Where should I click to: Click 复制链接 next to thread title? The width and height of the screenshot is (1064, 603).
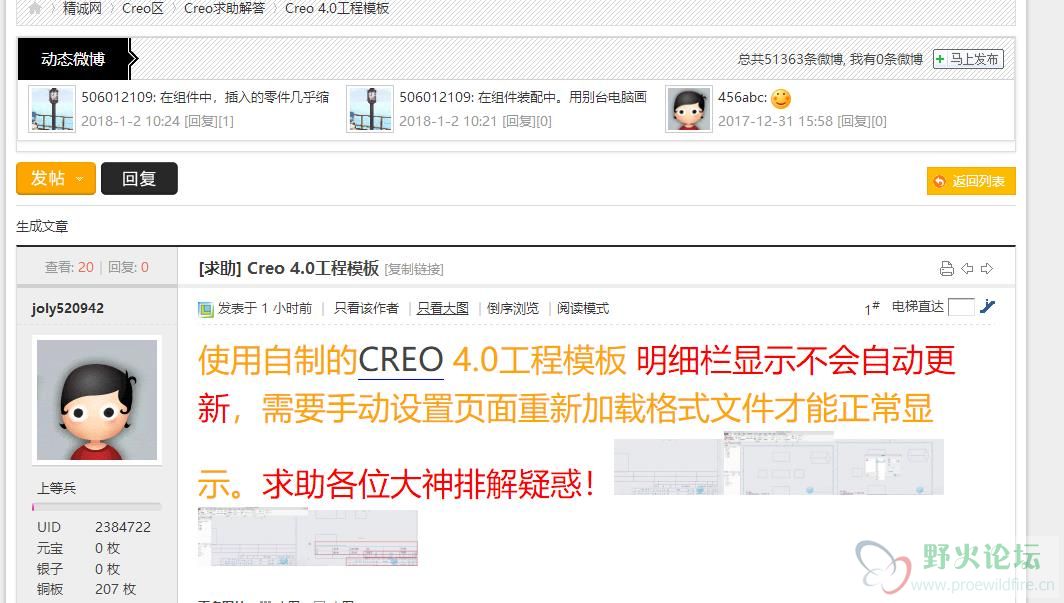point(414,269)
